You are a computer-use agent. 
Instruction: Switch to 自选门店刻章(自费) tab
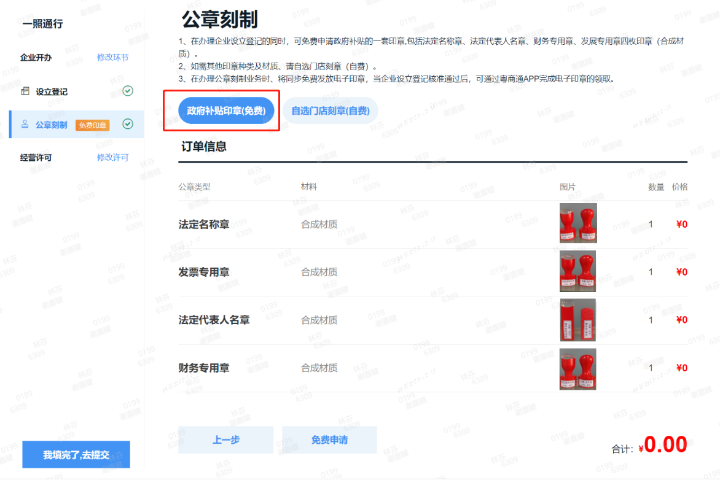click(330, 110)
